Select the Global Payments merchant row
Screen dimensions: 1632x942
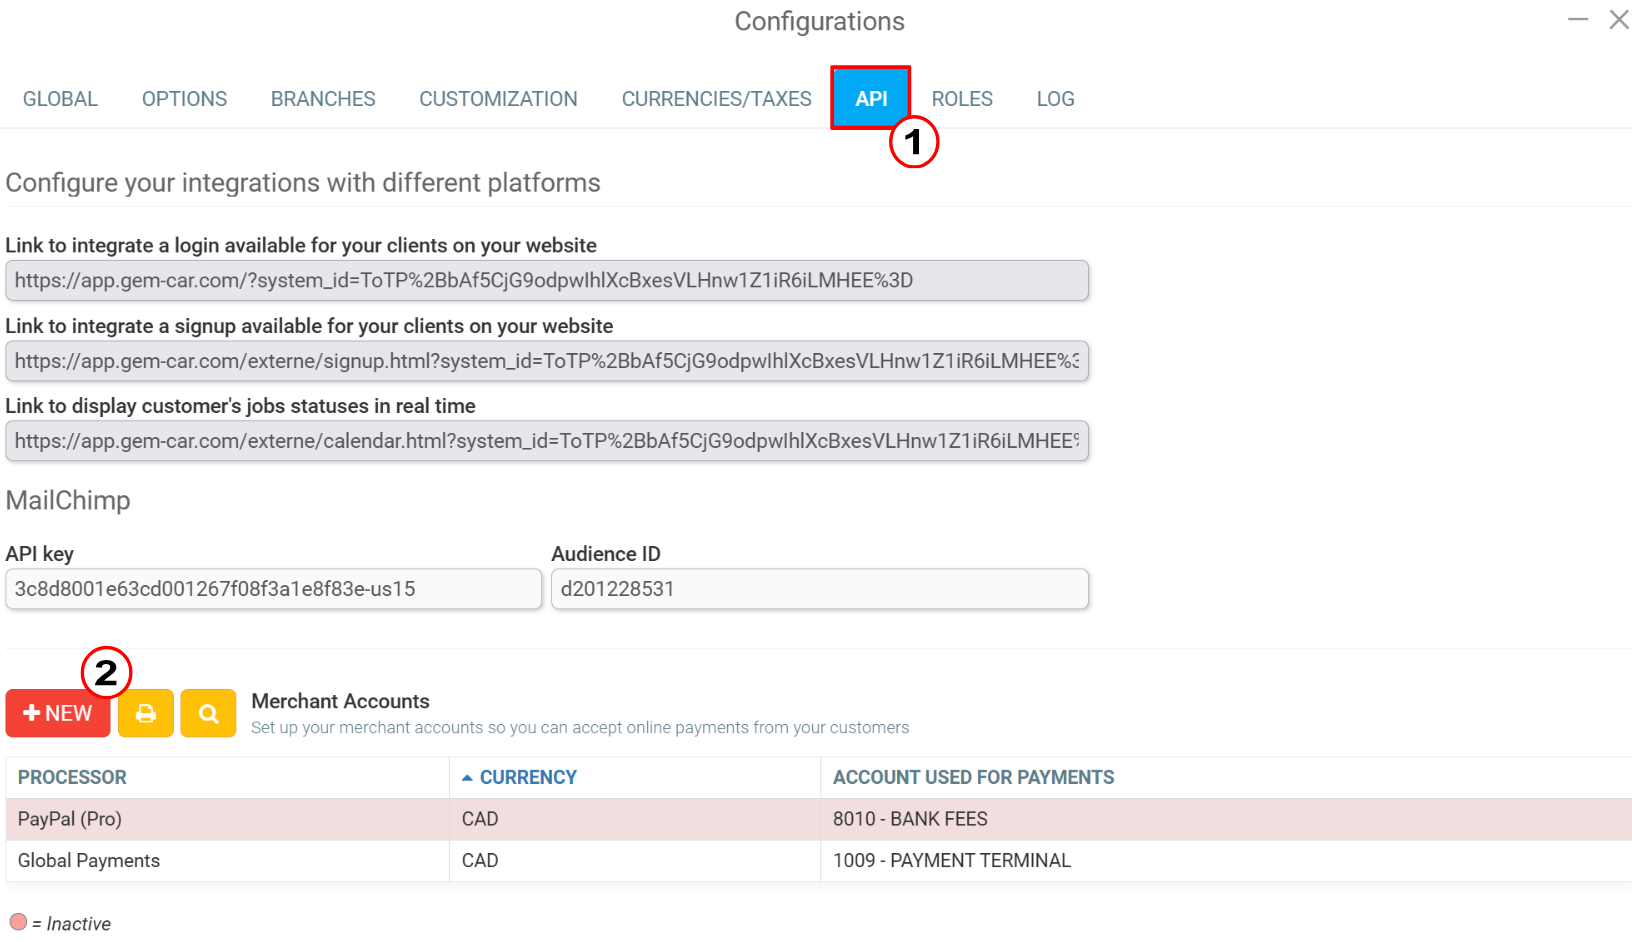pos(819,861)
